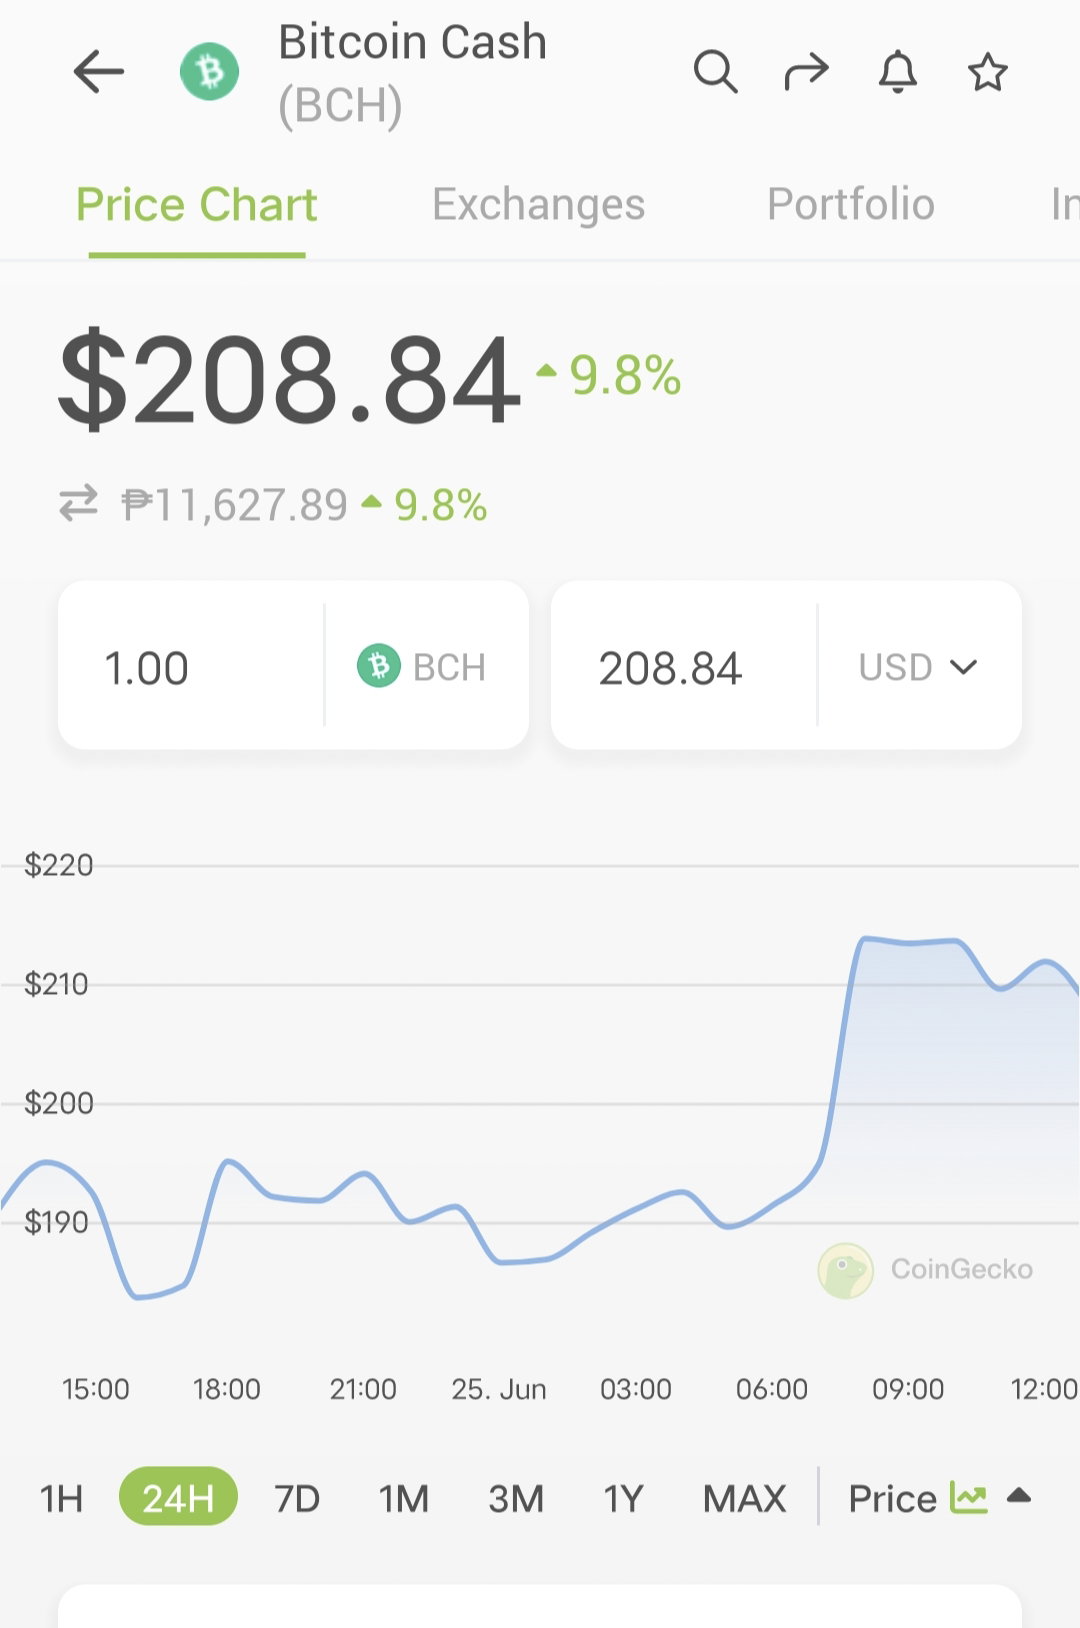Image resolution: width=1080 pixels, height=1628 pixels.
Task: Expand the Price chart type selector arrow
Action: pos(1019,1496)
